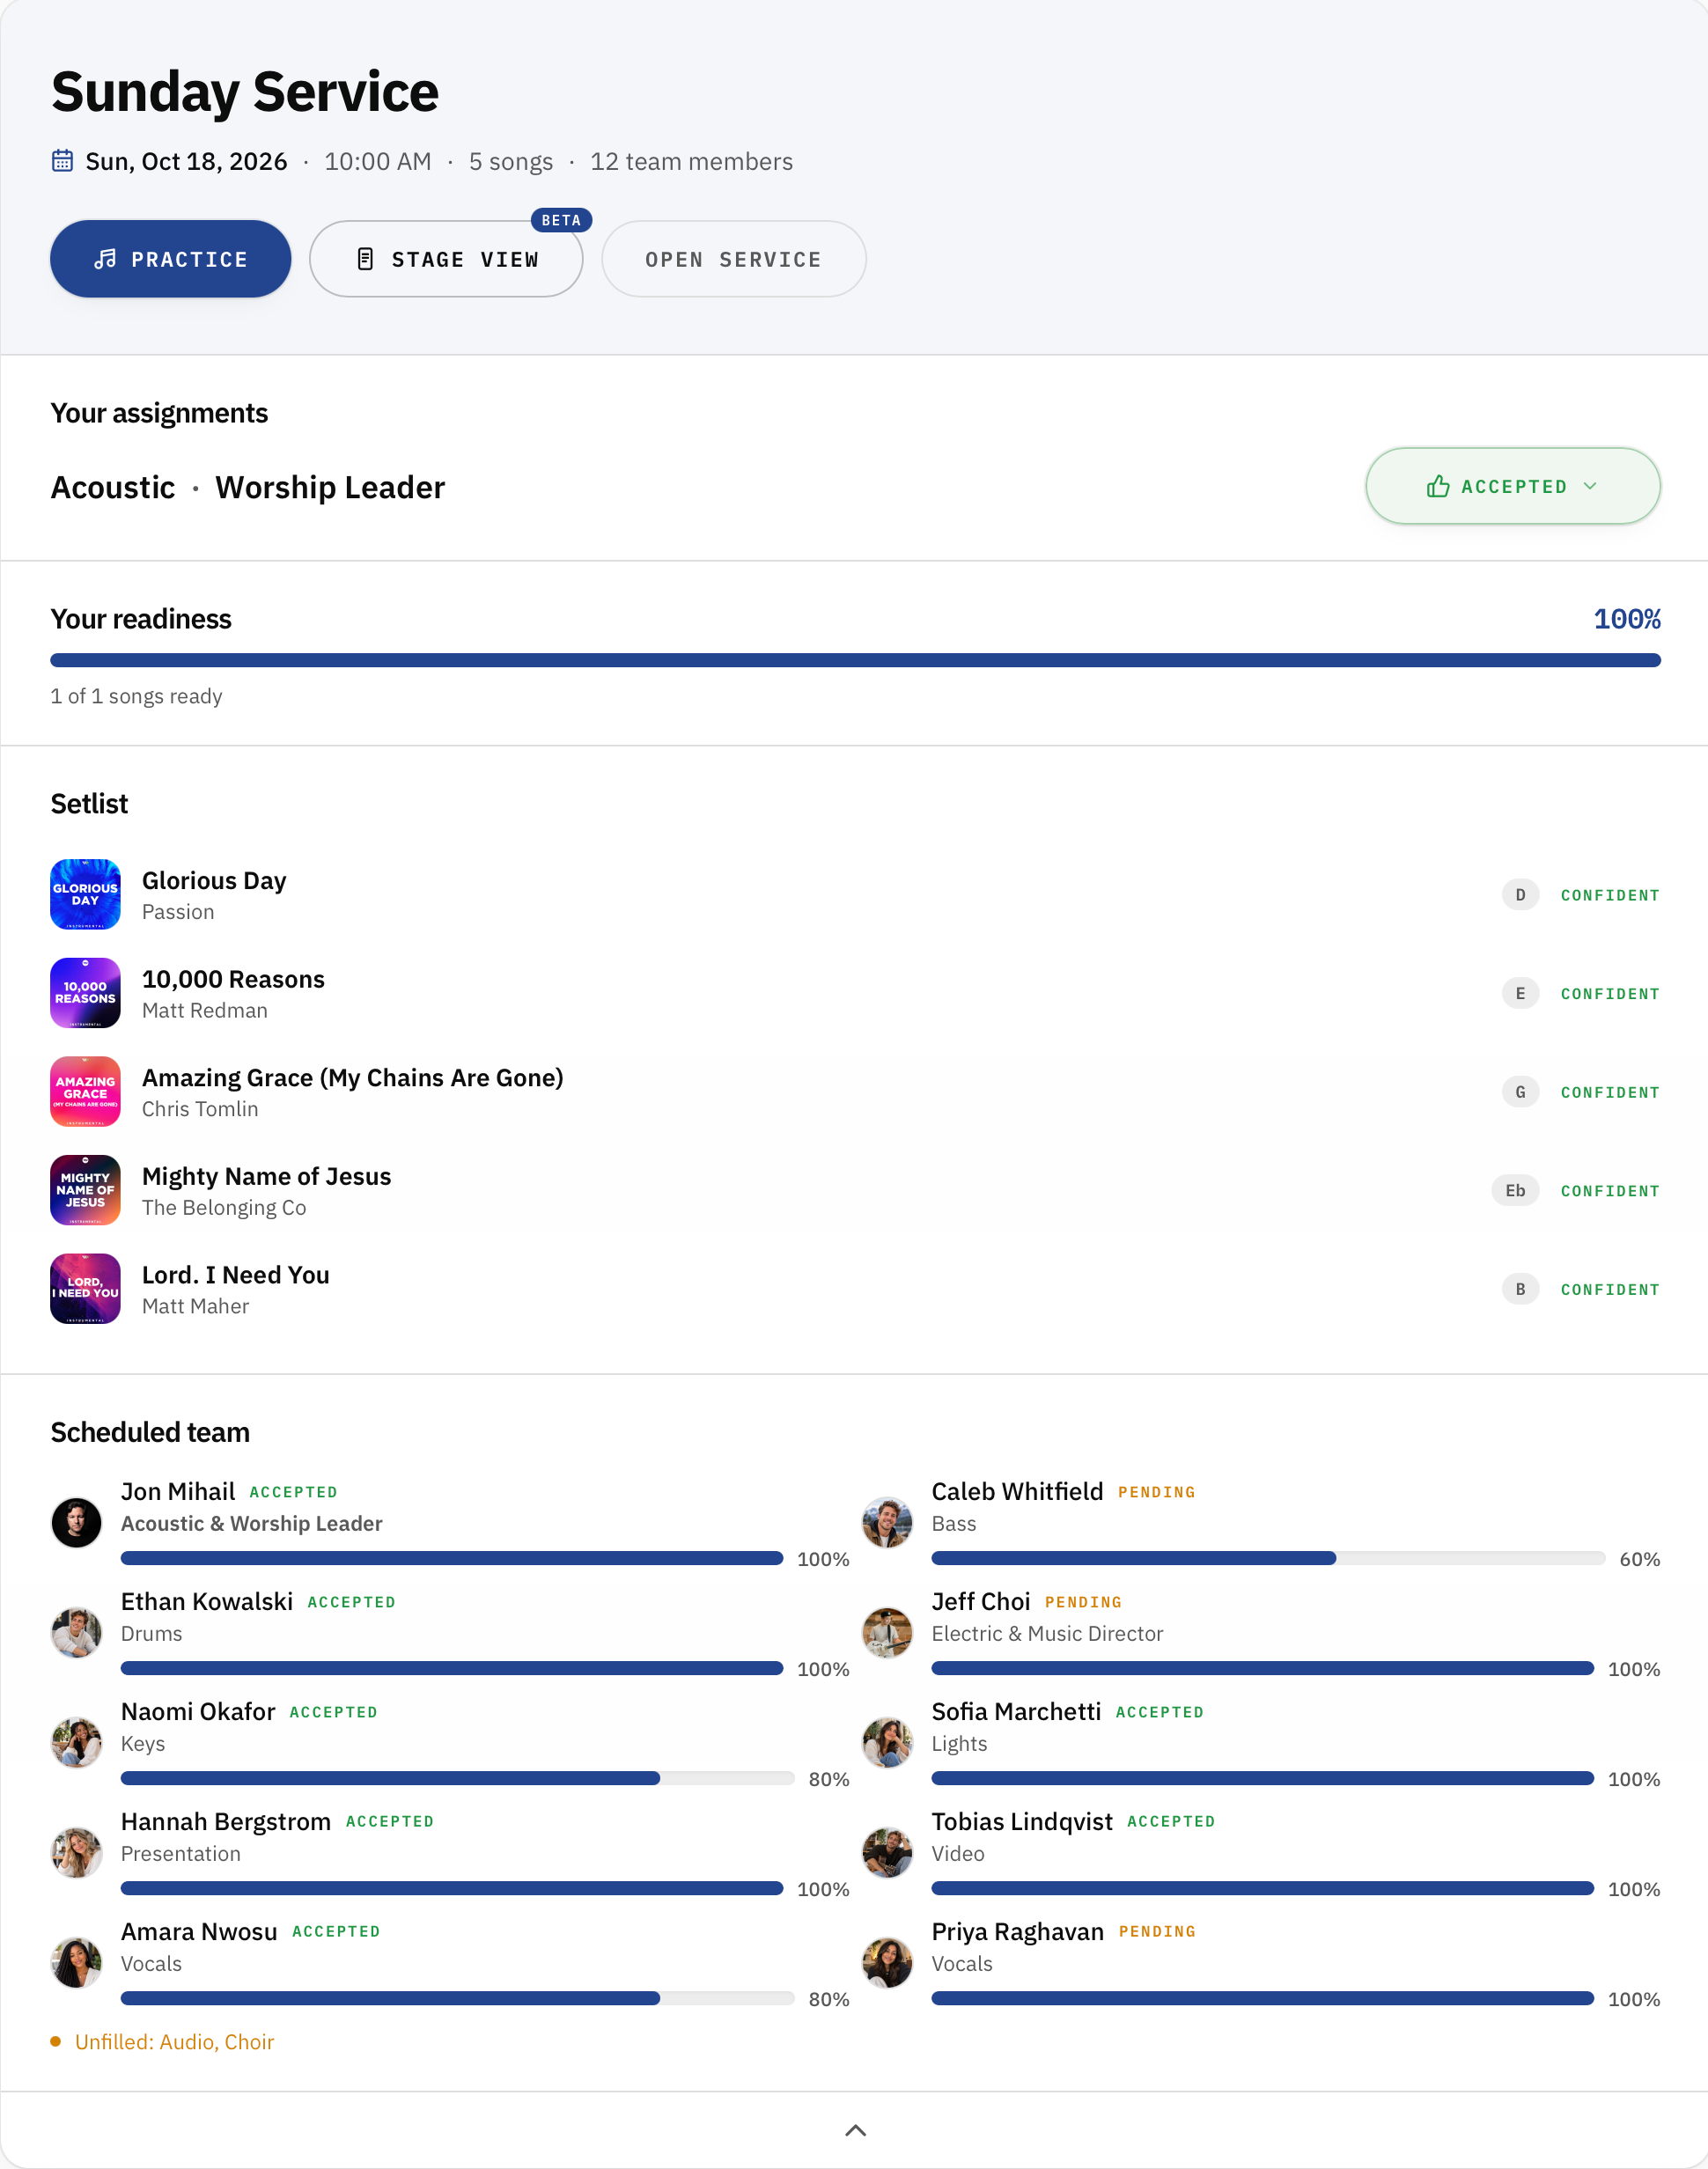The height and width of the screenshot is (2169, 1708).
Task: Start the Practice session
Action: click(171, 259)
